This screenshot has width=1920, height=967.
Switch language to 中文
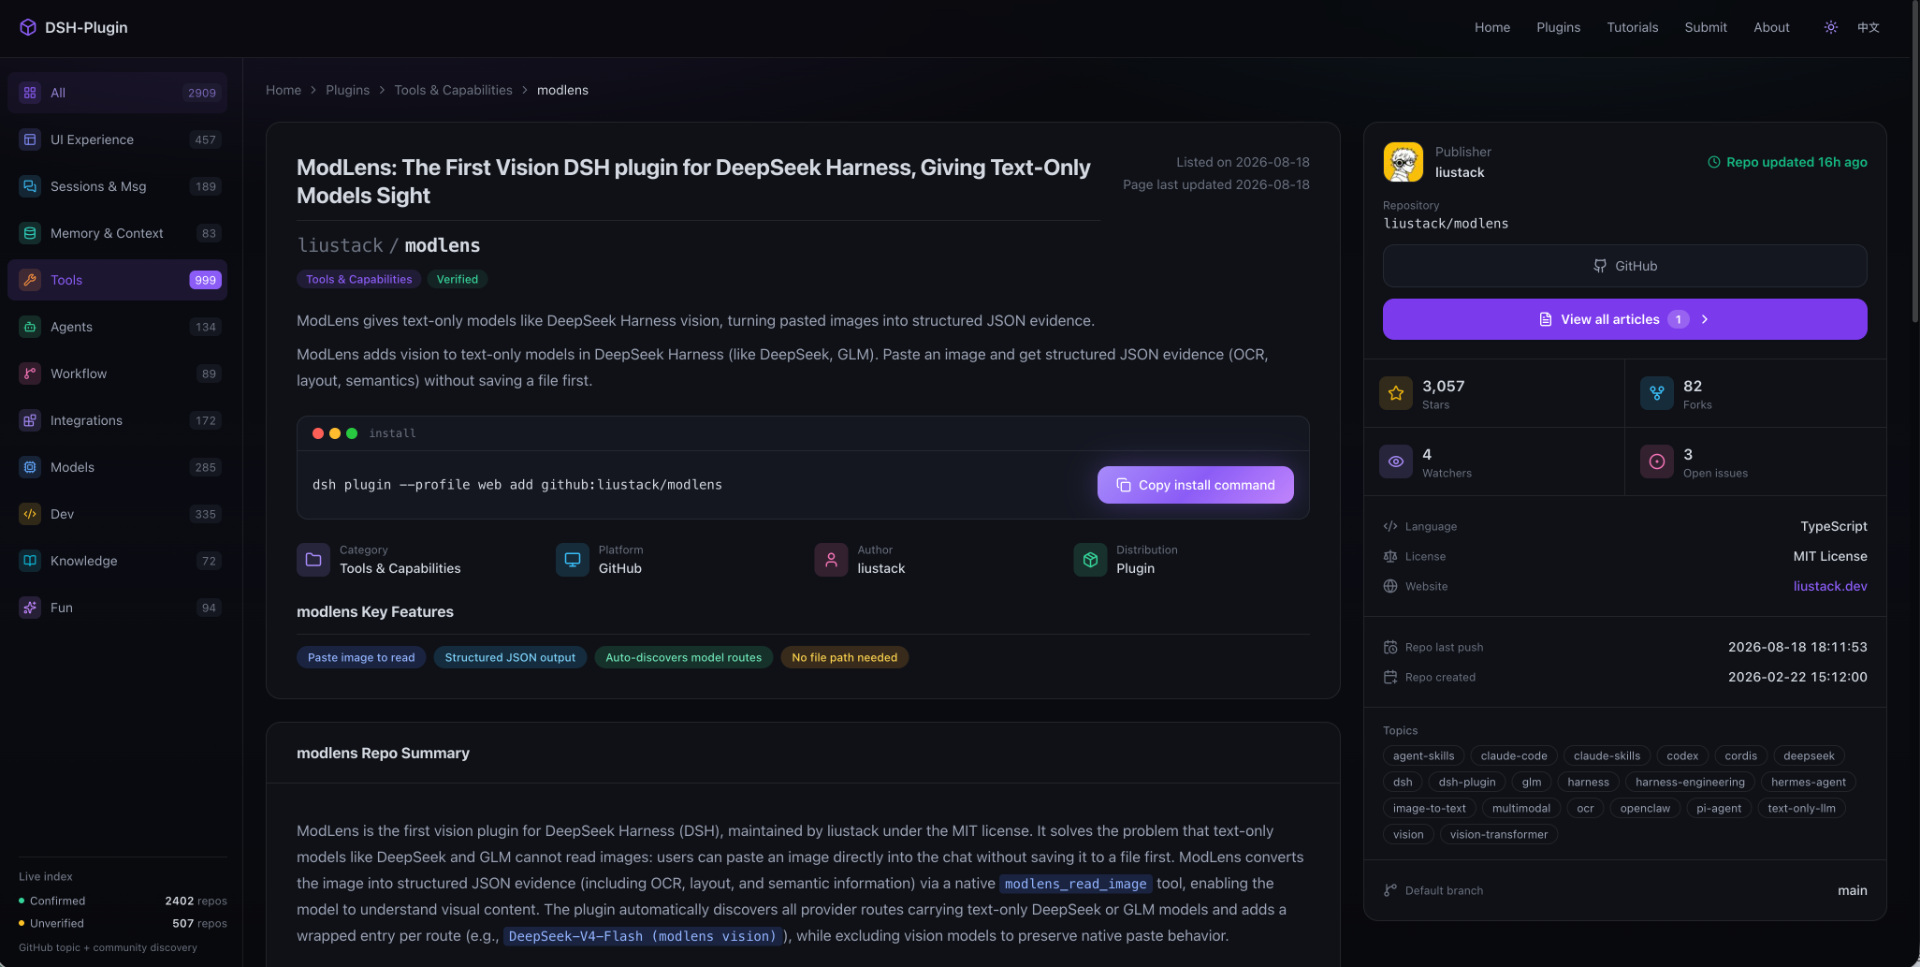pyautogui.click(x=1868, y=27)
